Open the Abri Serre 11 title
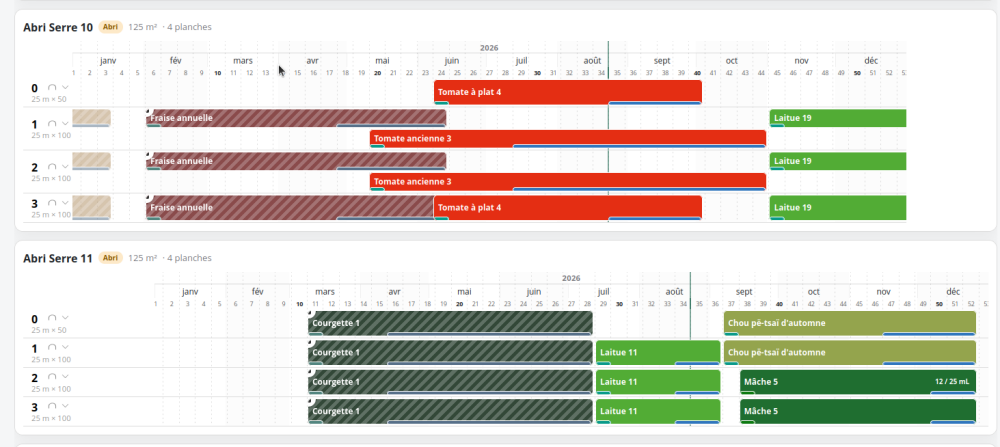The height and width of the screenshot is (447, 1000). [x=58, y=258]
